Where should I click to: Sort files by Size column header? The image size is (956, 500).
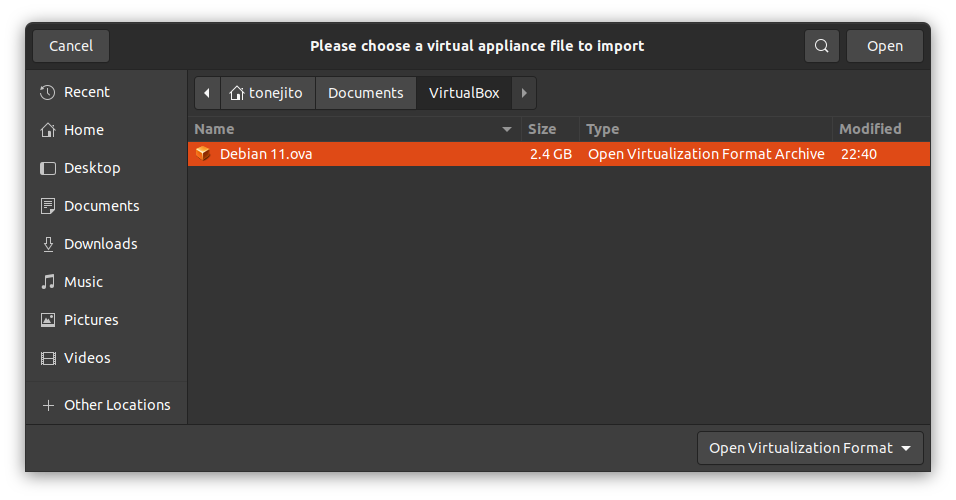pyautogui.click(x=542, y=129)
